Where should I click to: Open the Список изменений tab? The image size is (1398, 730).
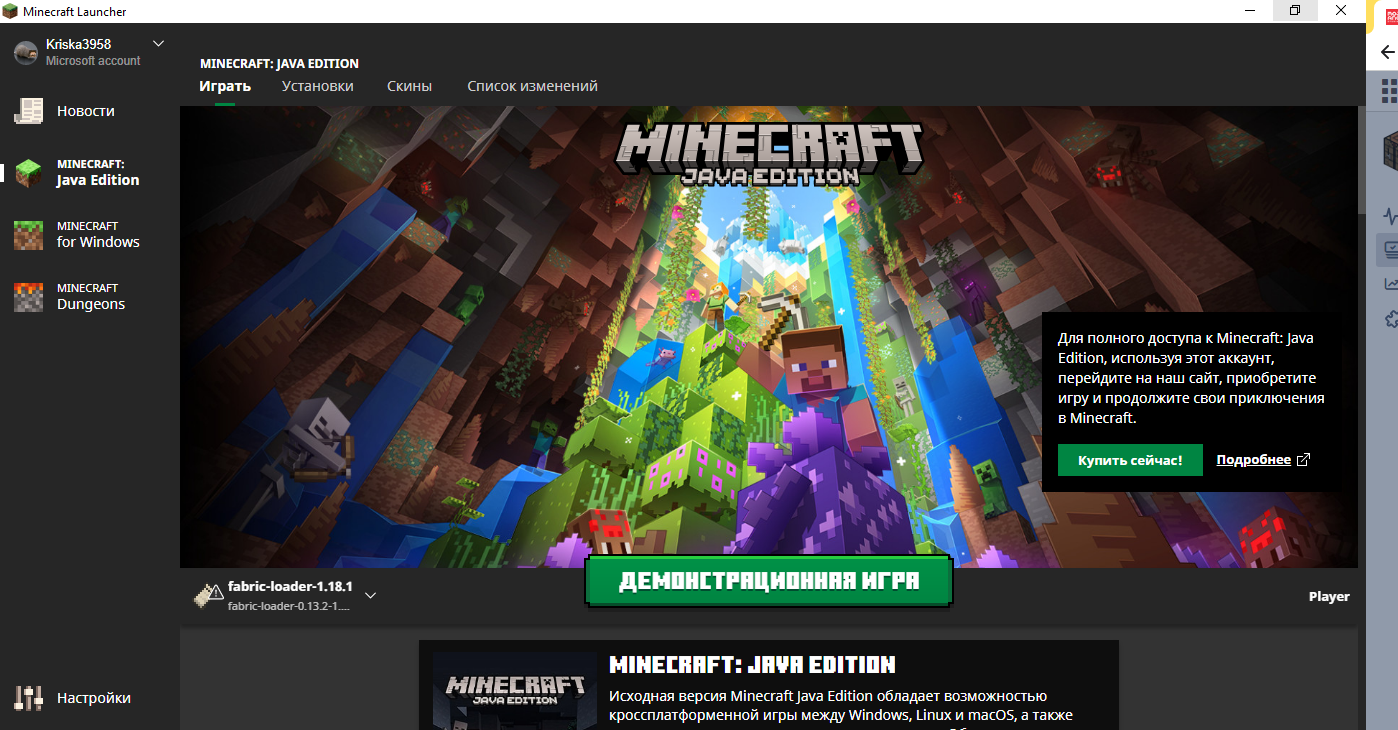click(x=533, y=86)
